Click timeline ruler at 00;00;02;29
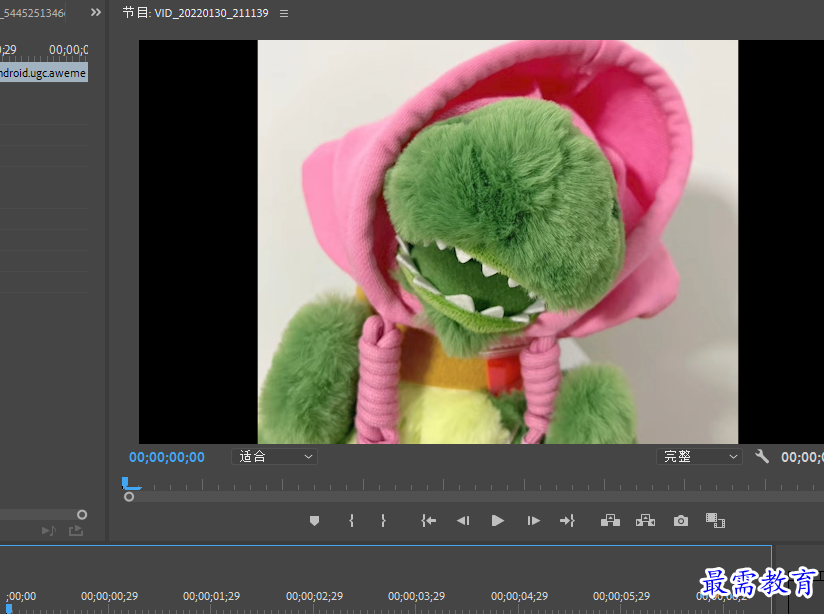 [x=314, y=596]
